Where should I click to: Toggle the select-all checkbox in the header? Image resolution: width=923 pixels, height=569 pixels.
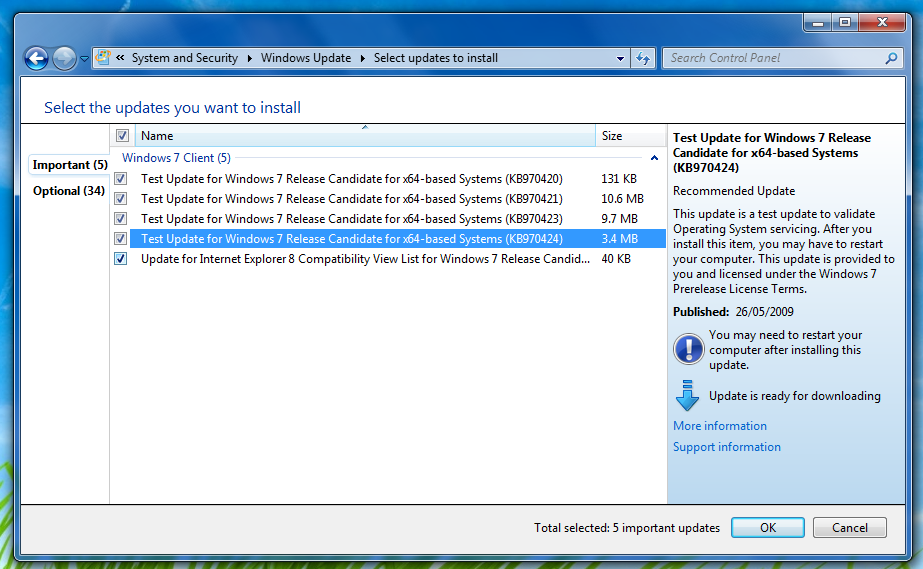click(x=122, y=136)
